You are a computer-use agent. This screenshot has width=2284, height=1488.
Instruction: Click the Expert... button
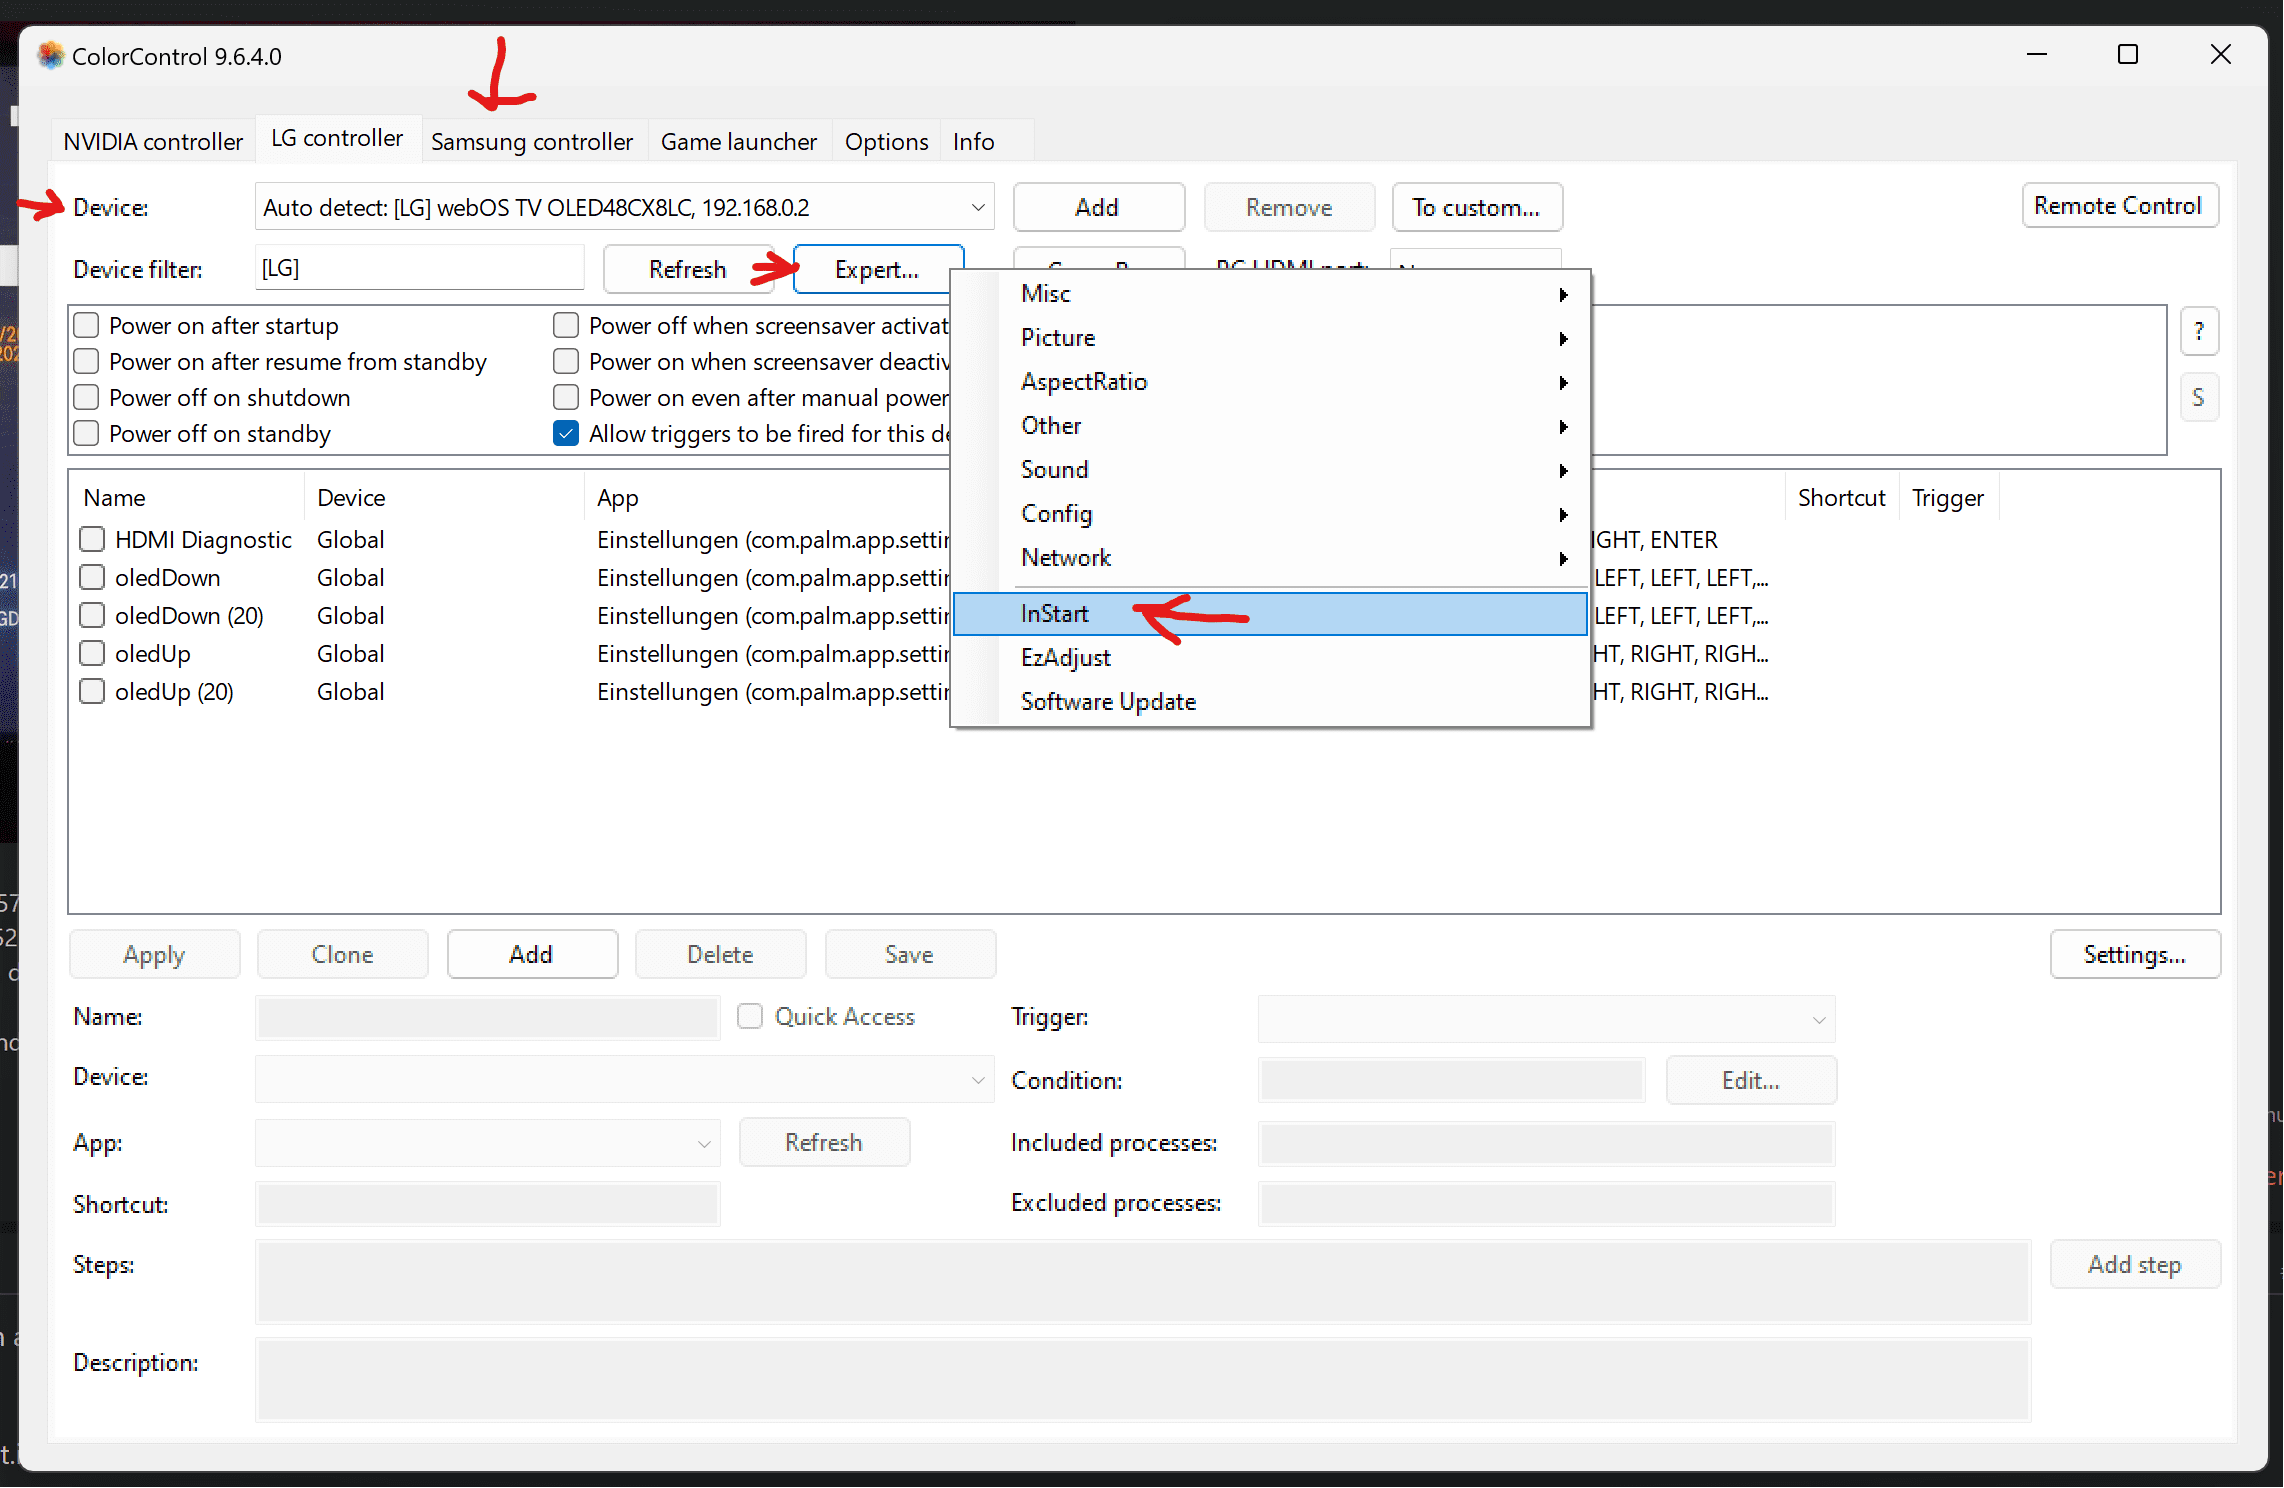click(876, 269)
